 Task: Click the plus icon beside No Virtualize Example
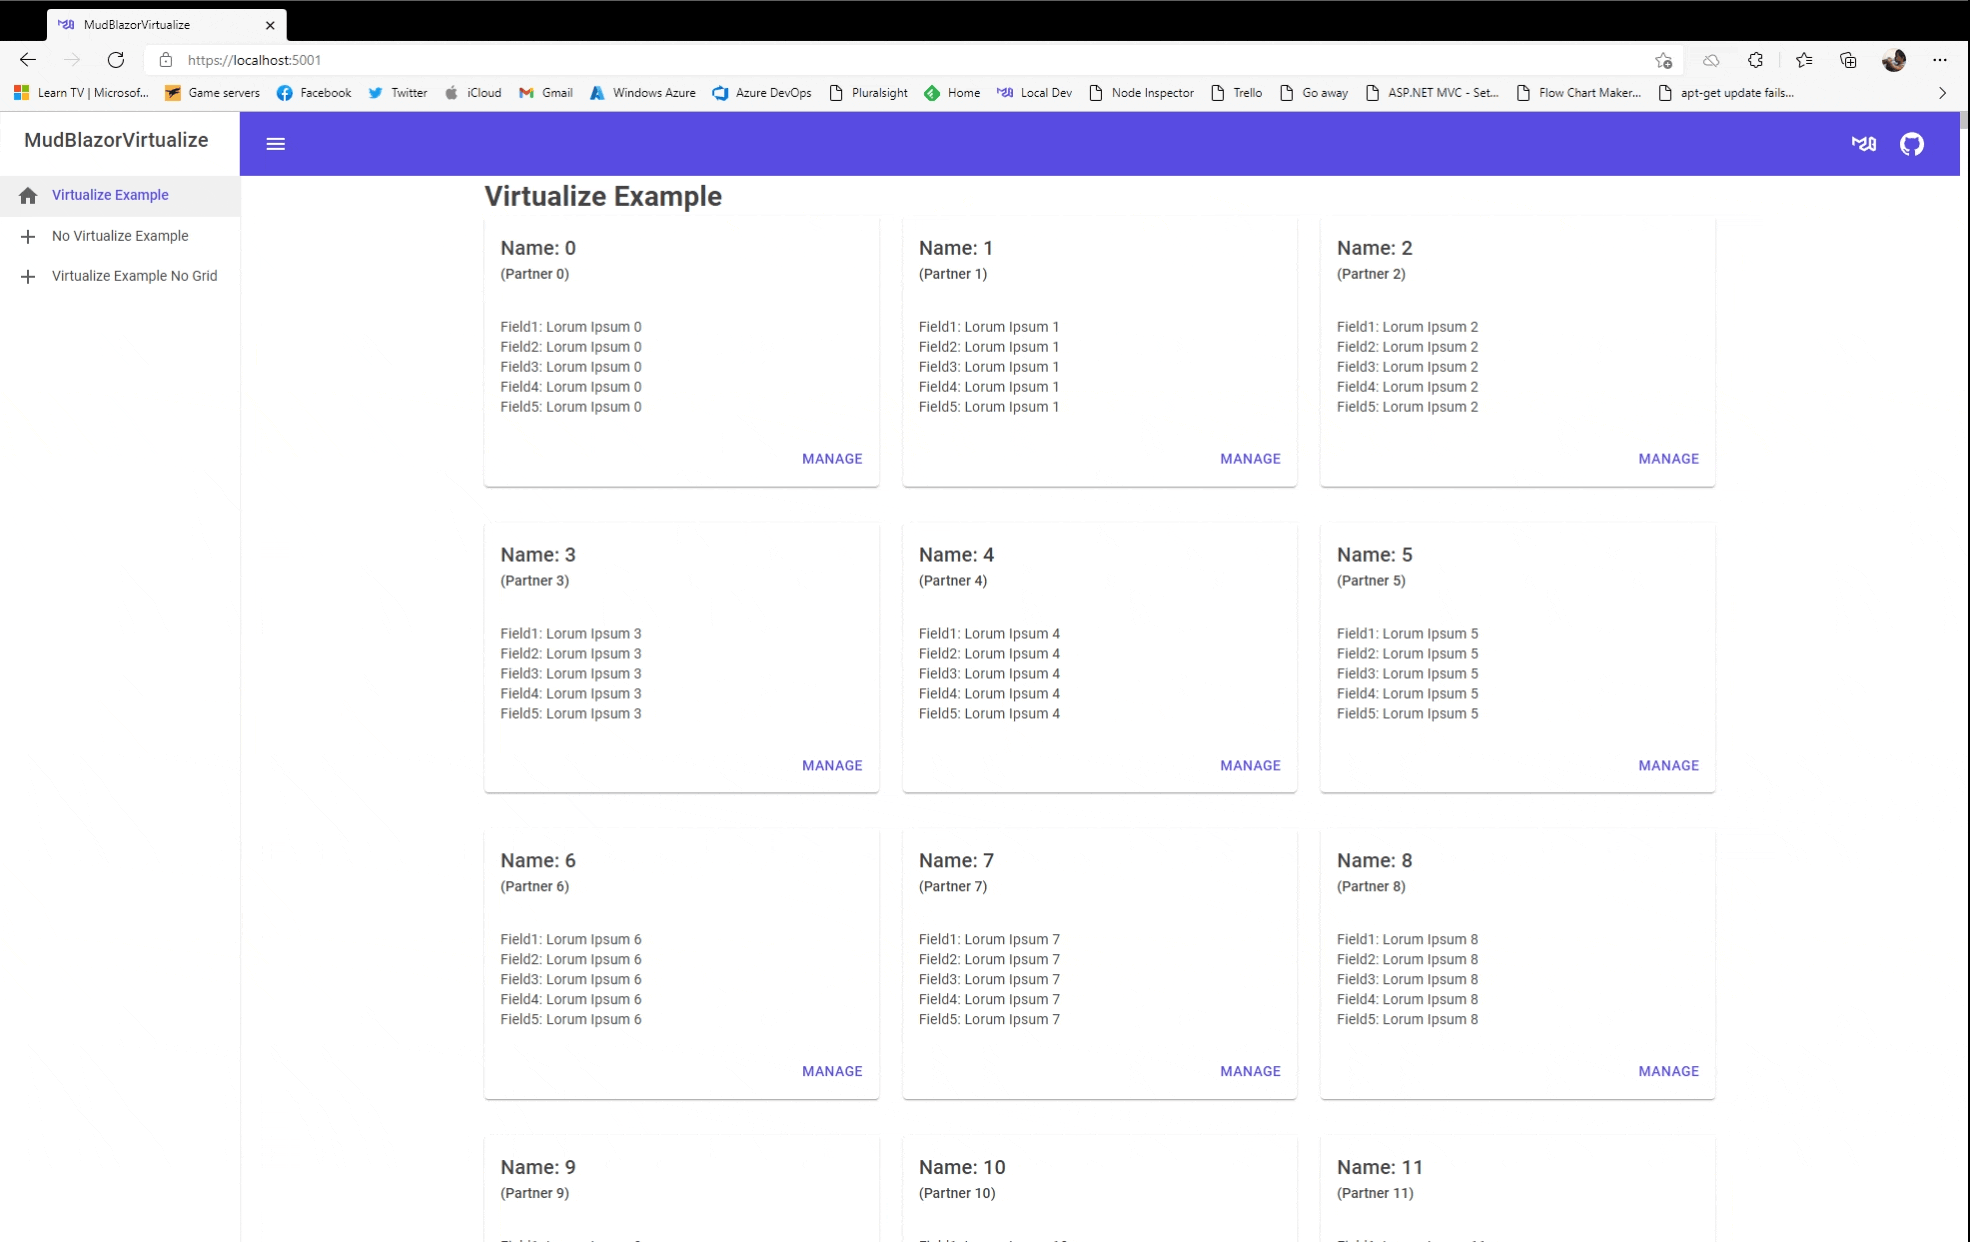28,236
